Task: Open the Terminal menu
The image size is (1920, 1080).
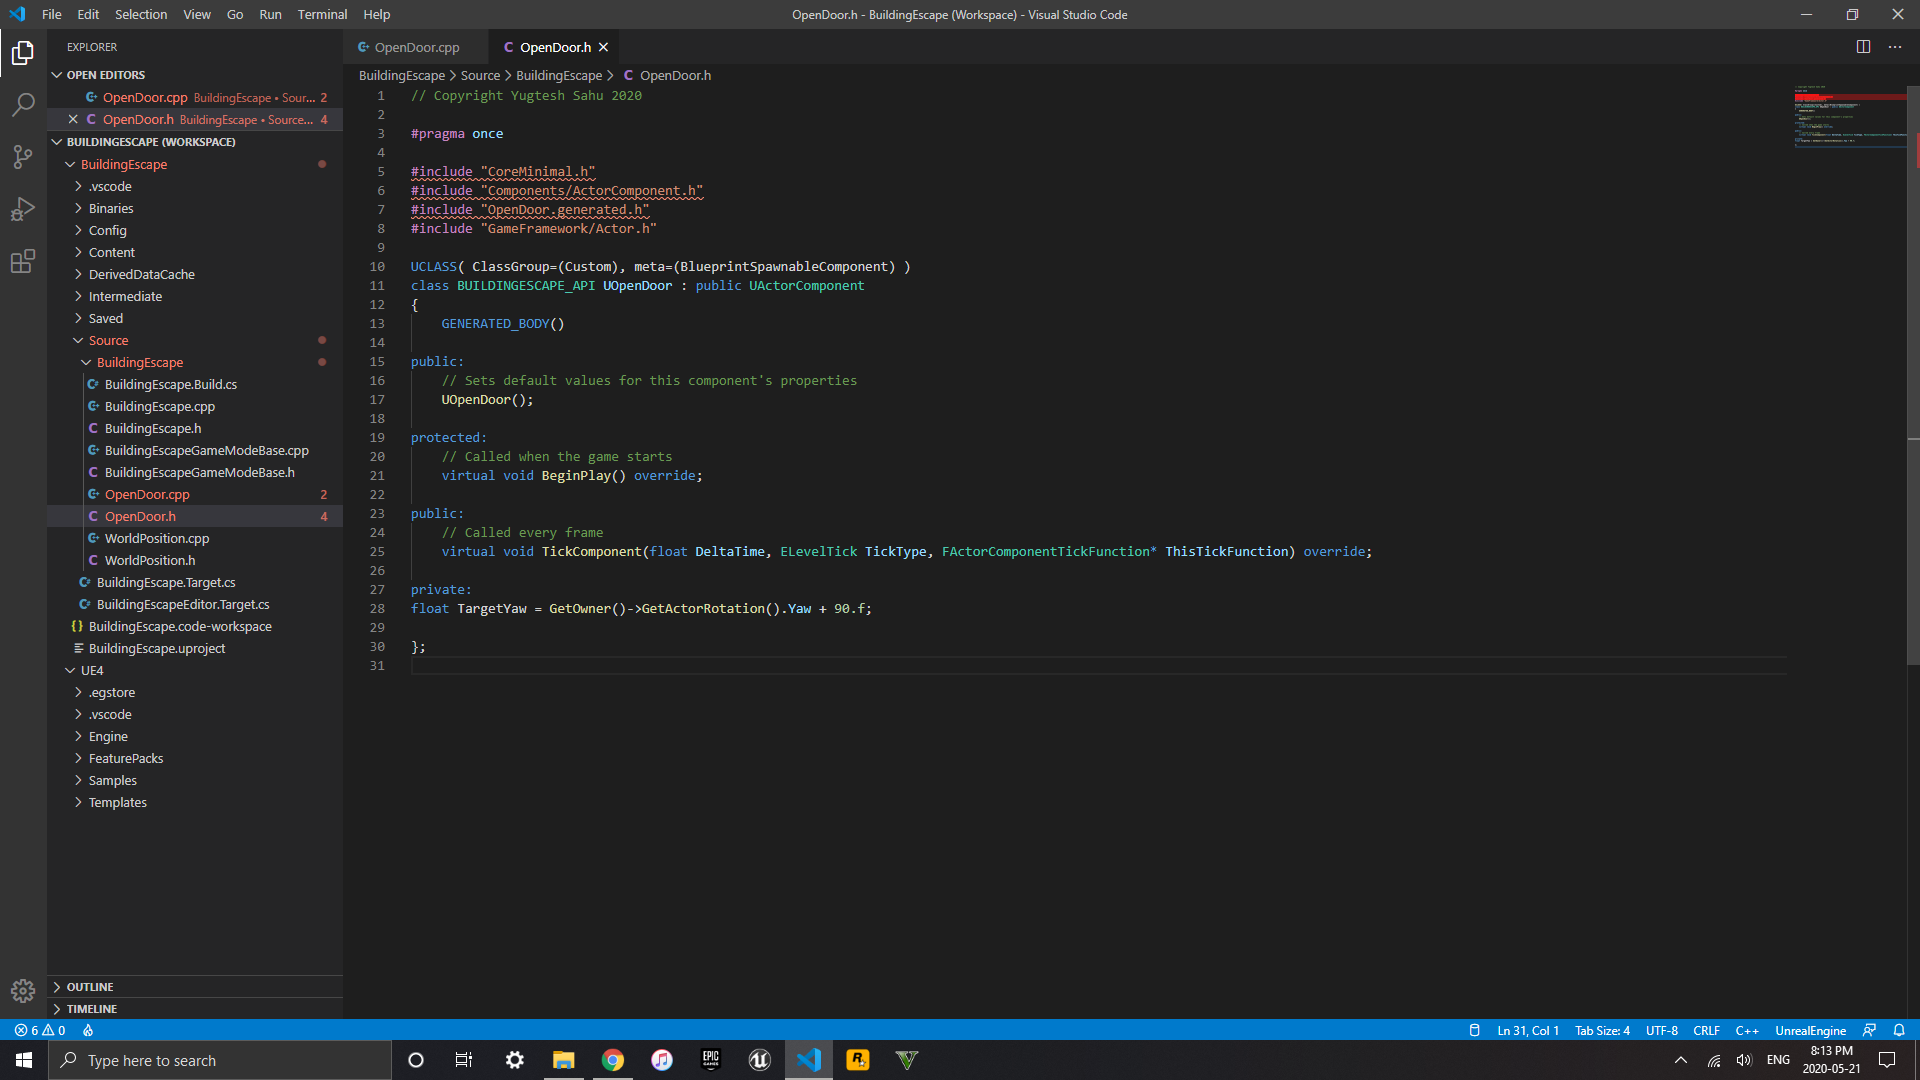Action: [322, 14]
